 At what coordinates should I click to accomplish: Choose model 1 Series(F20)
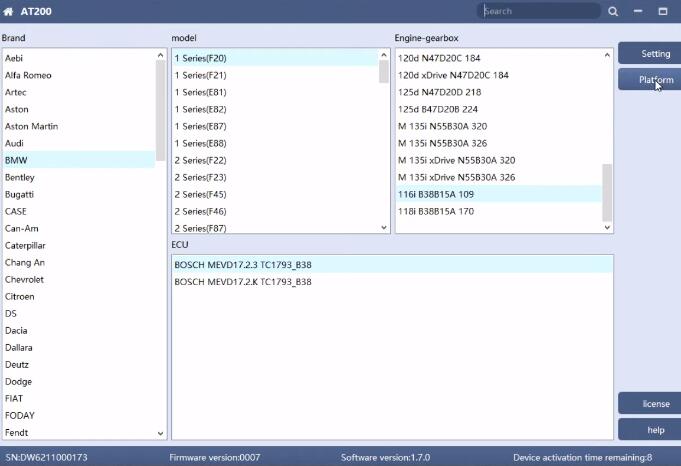(275, 58)
